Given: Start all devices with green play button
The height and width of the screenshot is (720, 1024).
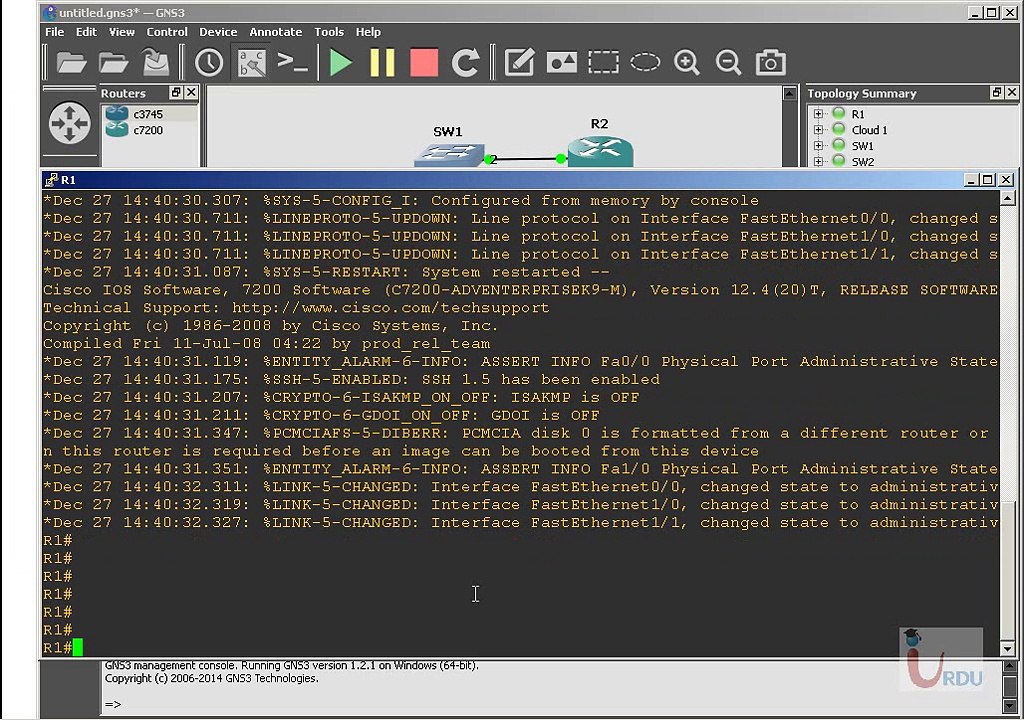Looking at the screenshot, I should pos(340,63).
